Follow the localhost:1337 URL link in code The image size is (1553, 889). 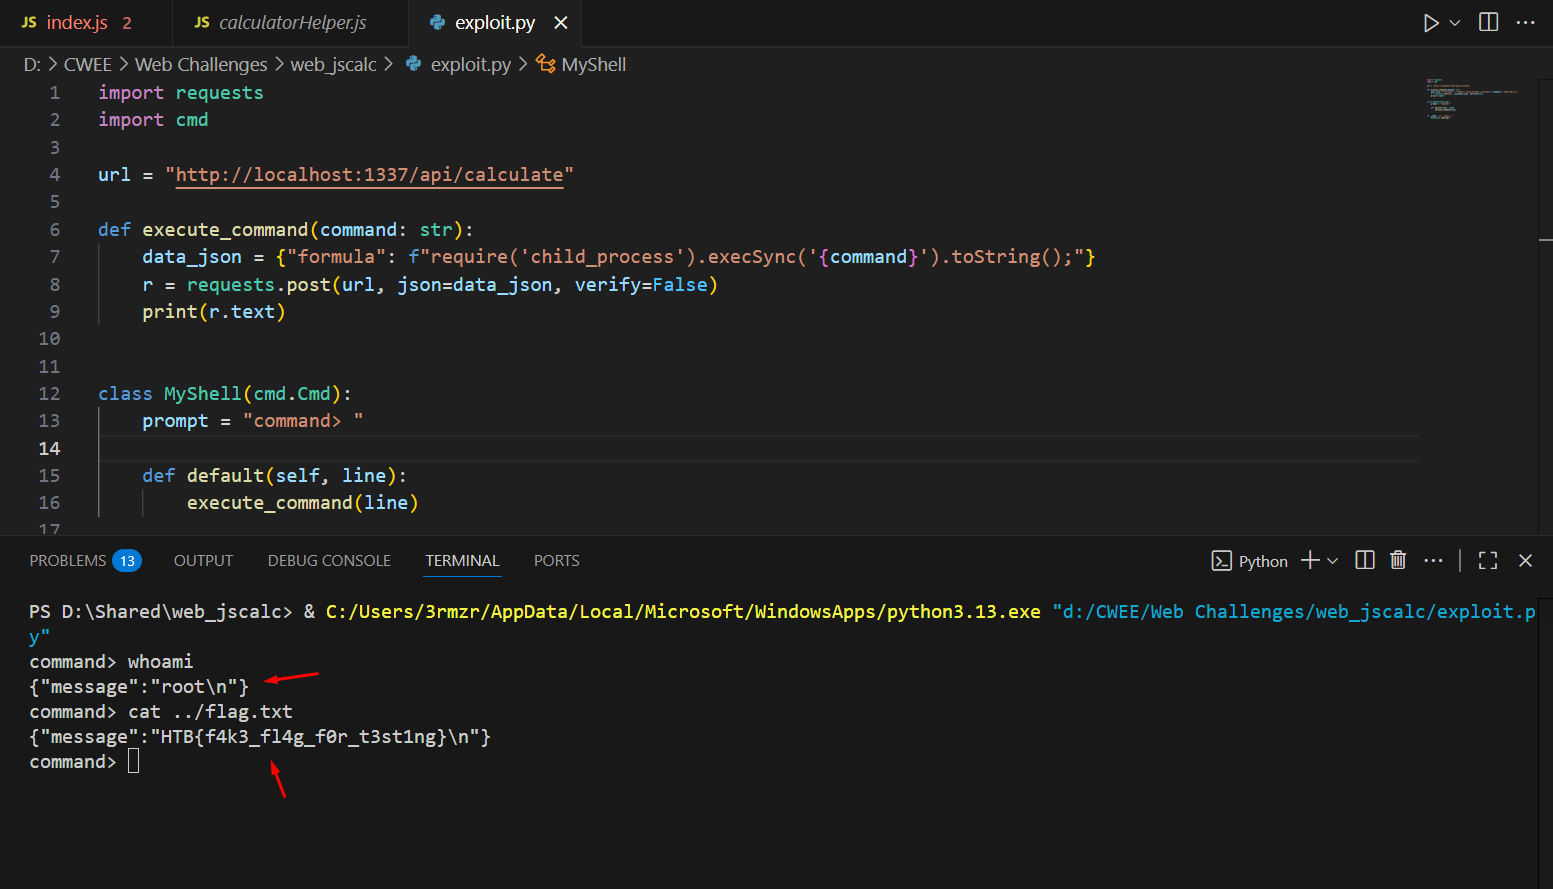369,175
